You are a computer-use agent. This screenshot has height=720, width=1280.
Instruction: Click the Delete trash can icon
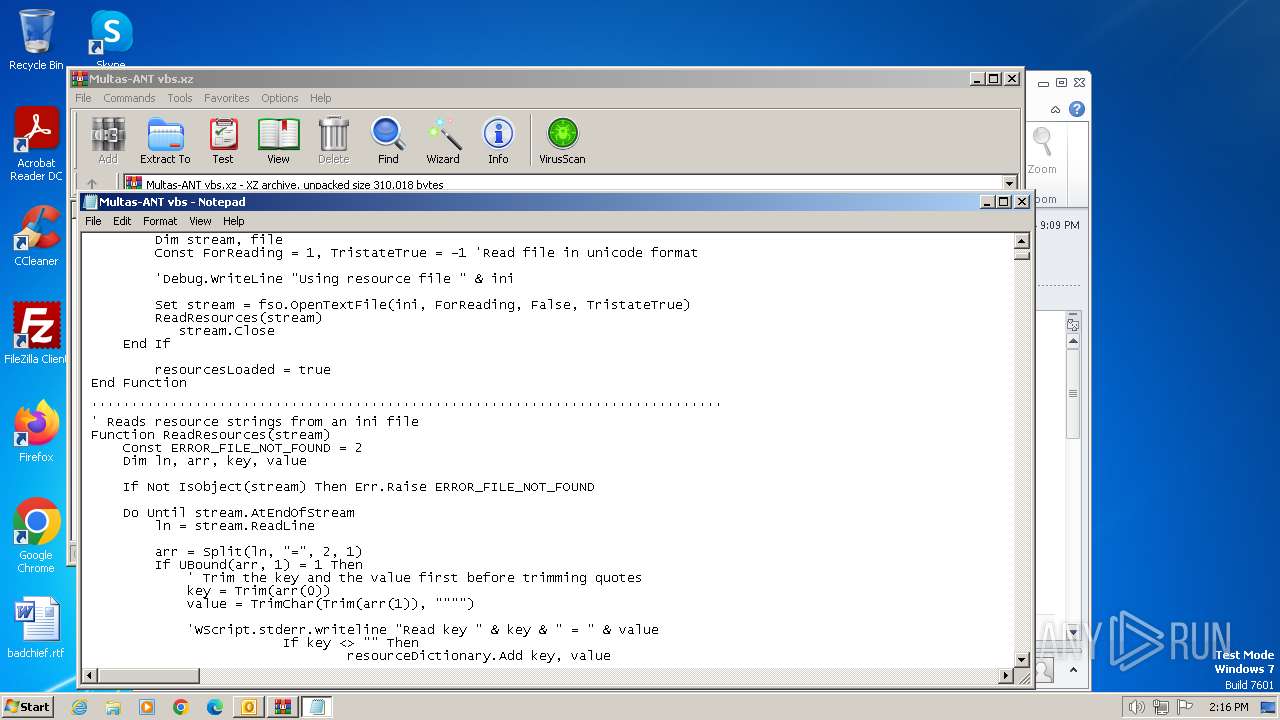pyautogui.click(x=333, y=140)
